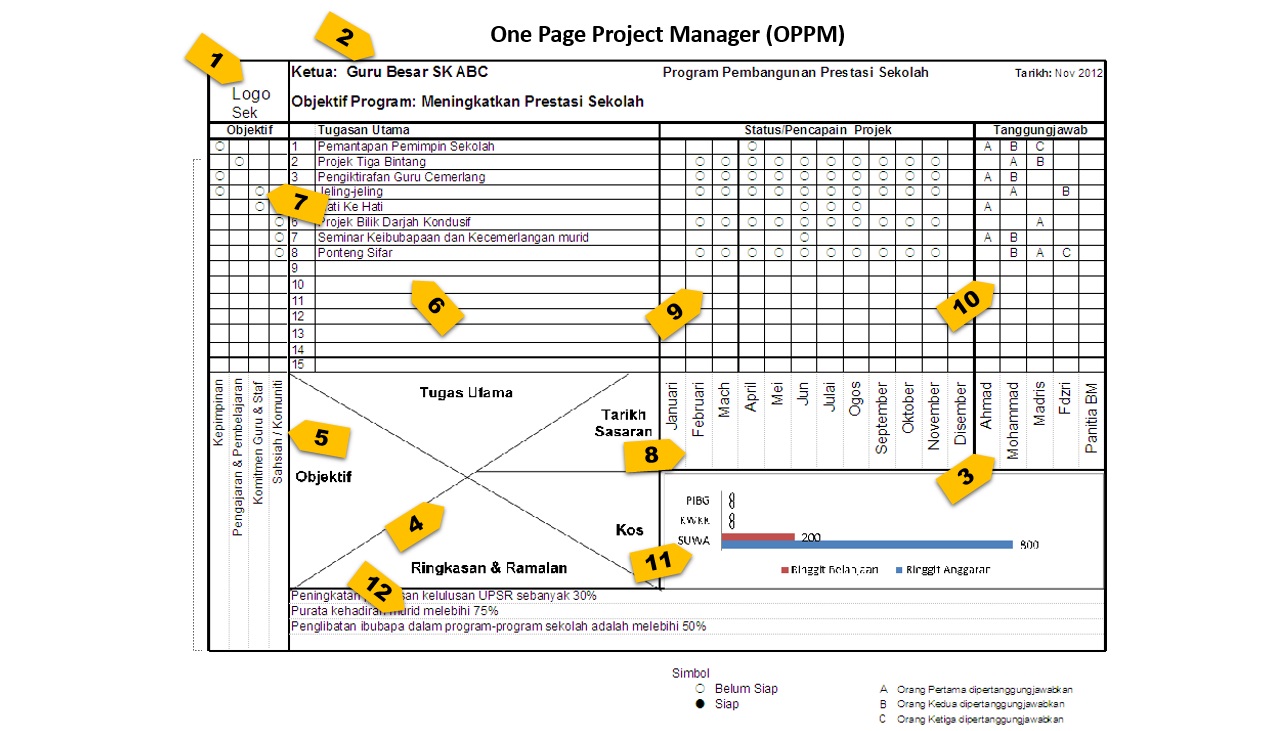Click the Mei month label
Viewport: 1287px width, 731px height.
coord(778,392)
